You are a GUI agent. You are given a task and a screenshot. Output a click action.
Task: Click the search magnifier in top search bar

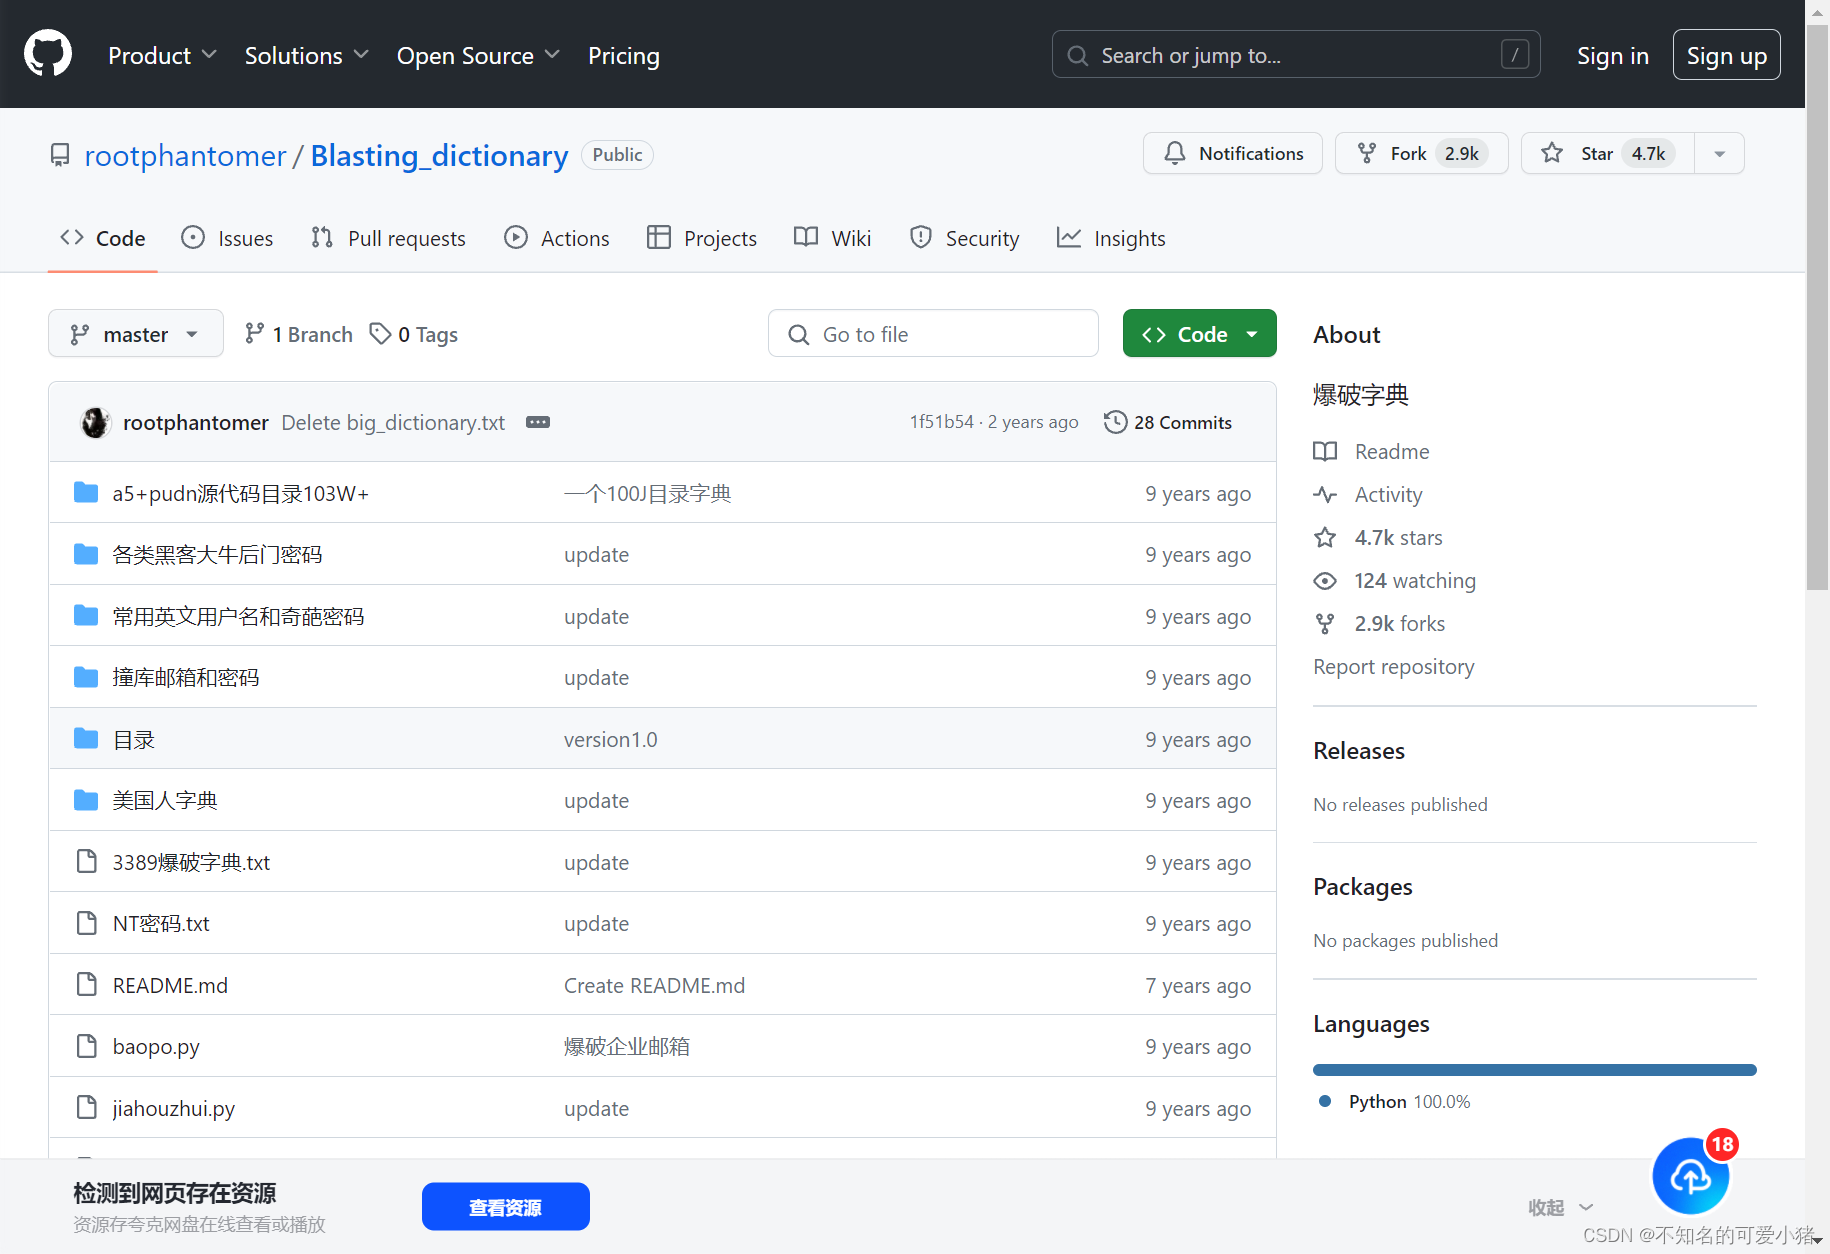[x=1078, y=55]
